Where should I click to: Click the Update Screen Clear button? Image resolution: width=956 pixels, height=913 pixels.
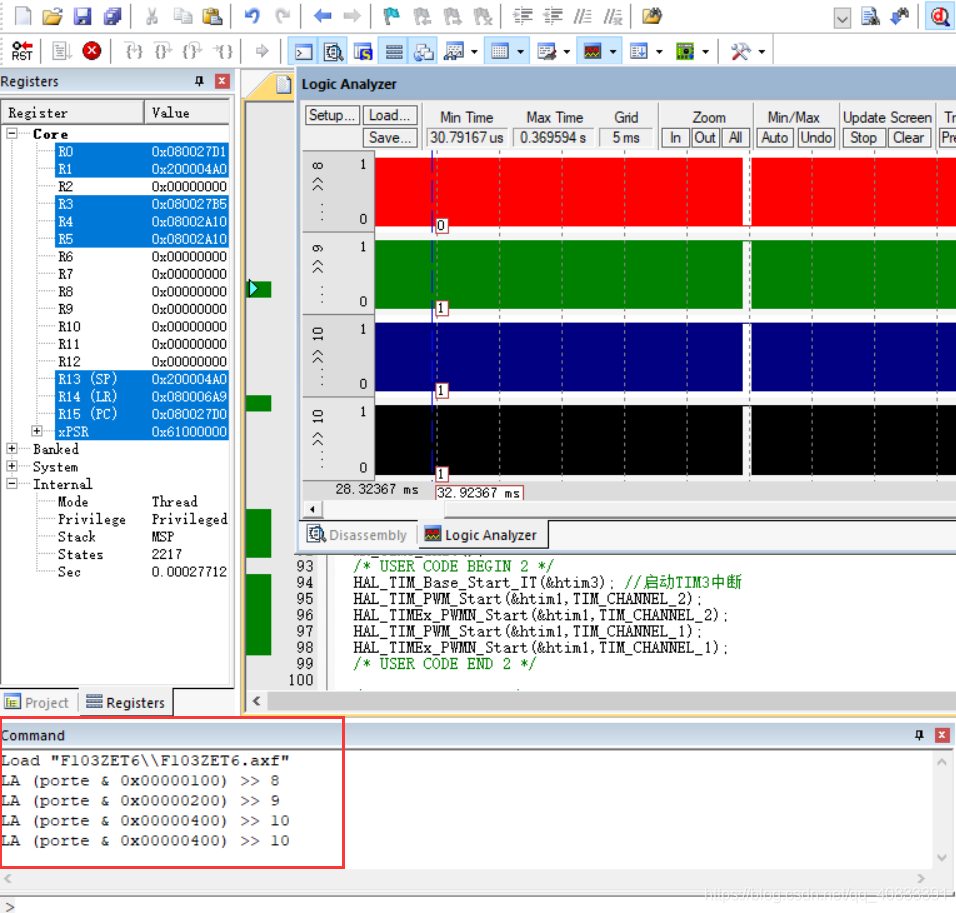(x=908, y=138)
